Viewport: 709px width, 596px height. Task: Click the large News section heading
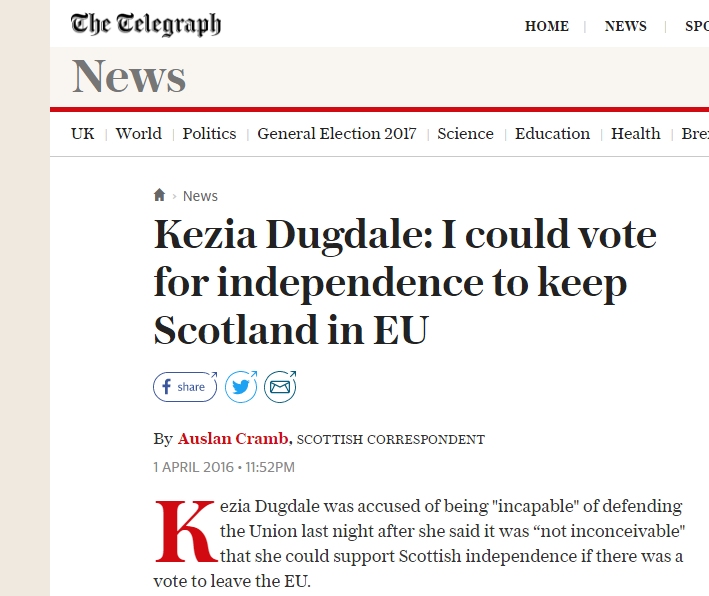129,76
